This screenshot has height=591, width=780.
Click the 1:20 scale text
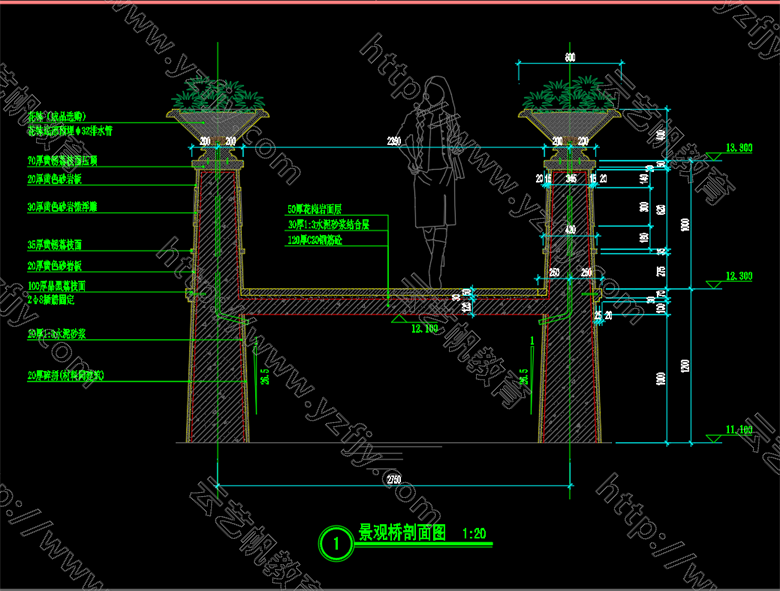pos(474,534)
